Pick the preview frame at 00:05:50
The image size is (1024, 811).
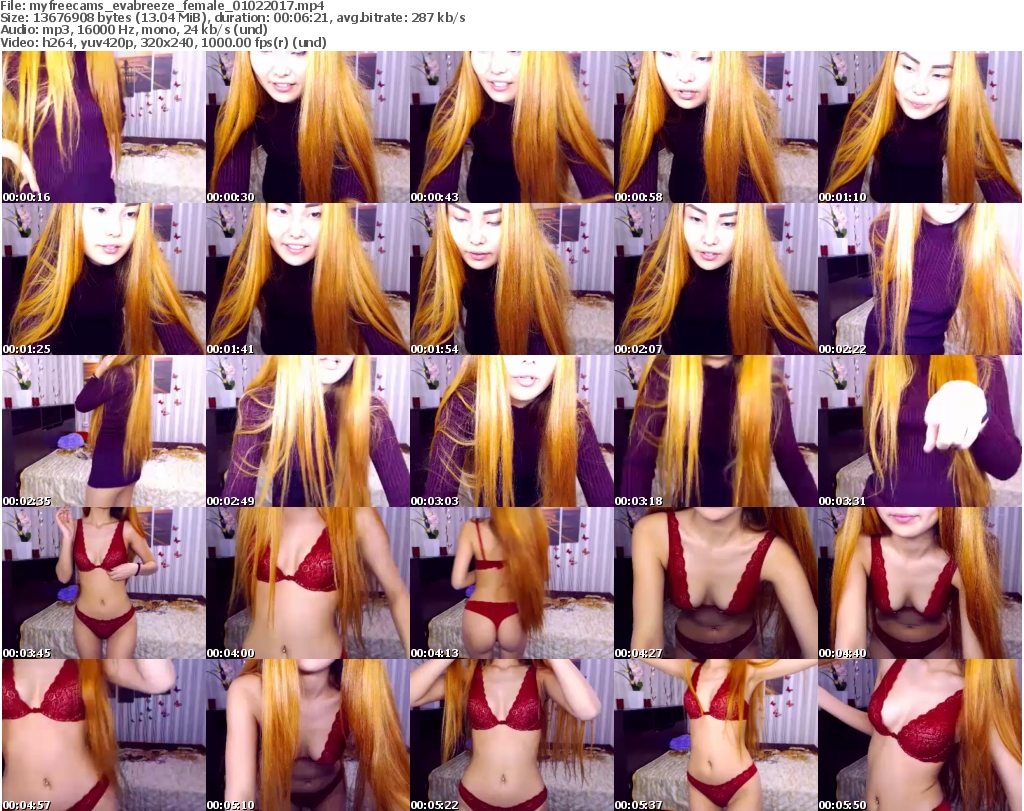click(x=920, y=735)
